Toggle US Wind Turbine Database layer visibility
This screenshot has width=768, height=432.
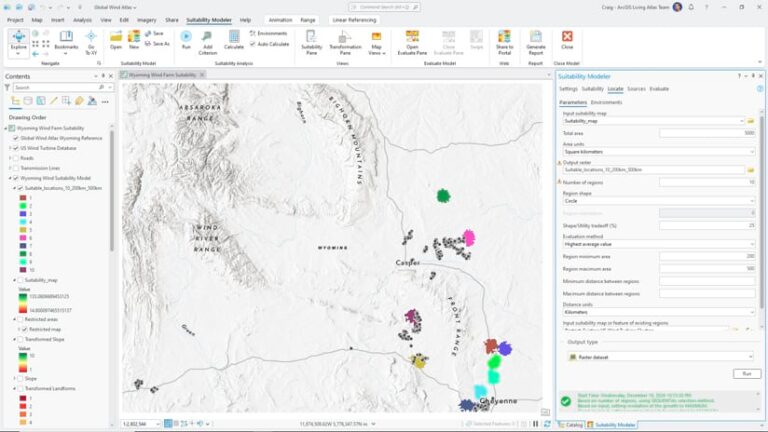(x=16, y=148)
